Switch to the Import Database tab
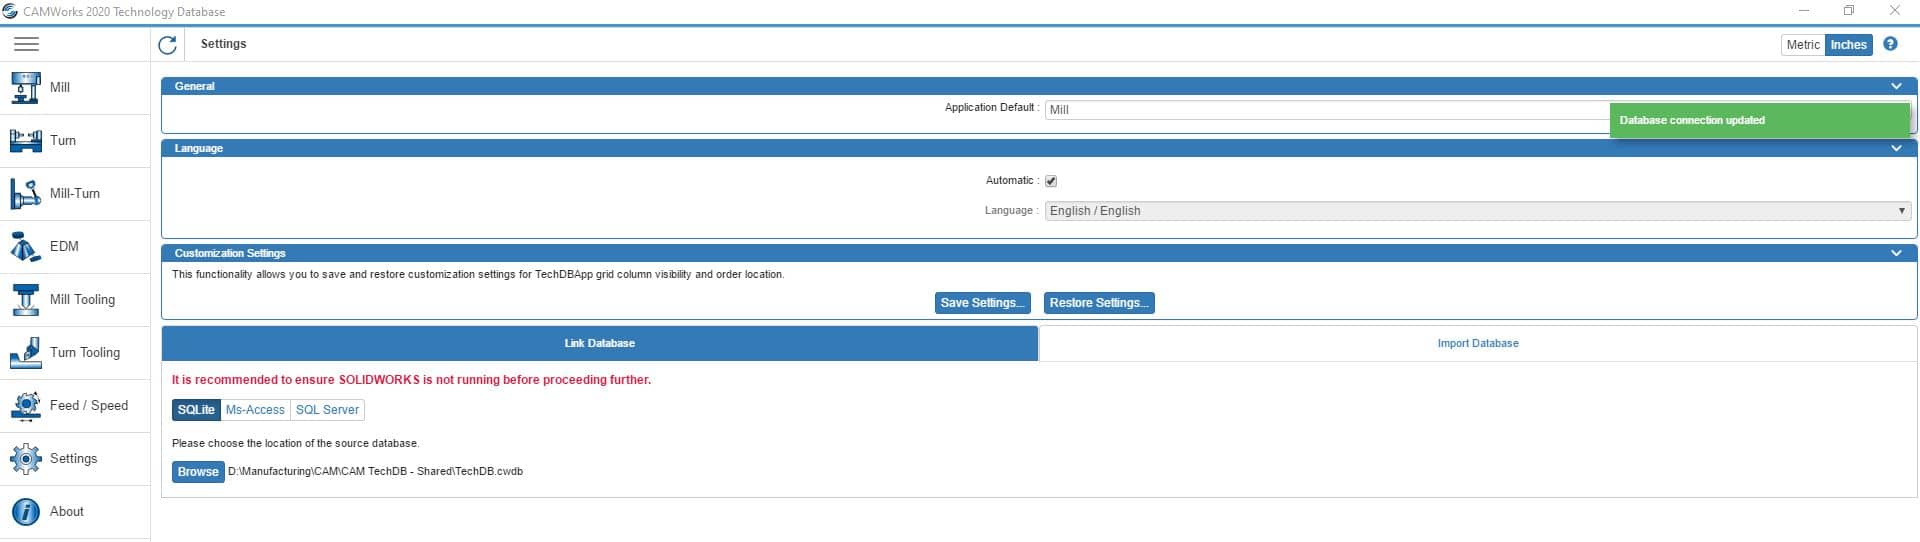 tap(1478, 343)
